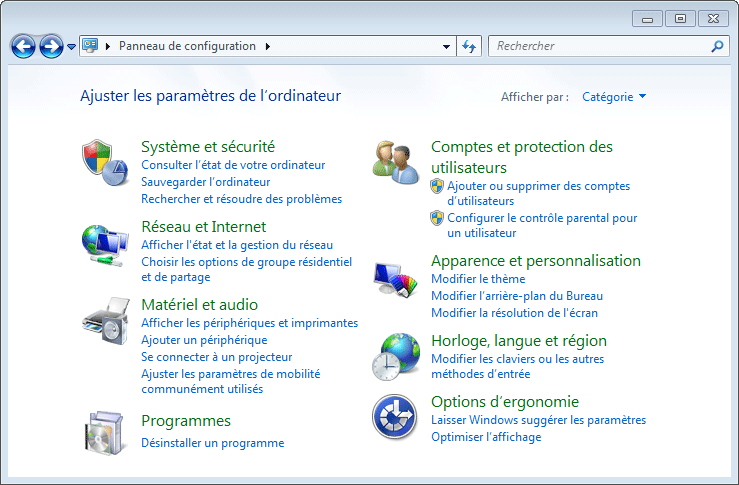Expand the arrow before Panneau de configuration
The height and width of the screenshot is (485, 739).
[108, 46]
